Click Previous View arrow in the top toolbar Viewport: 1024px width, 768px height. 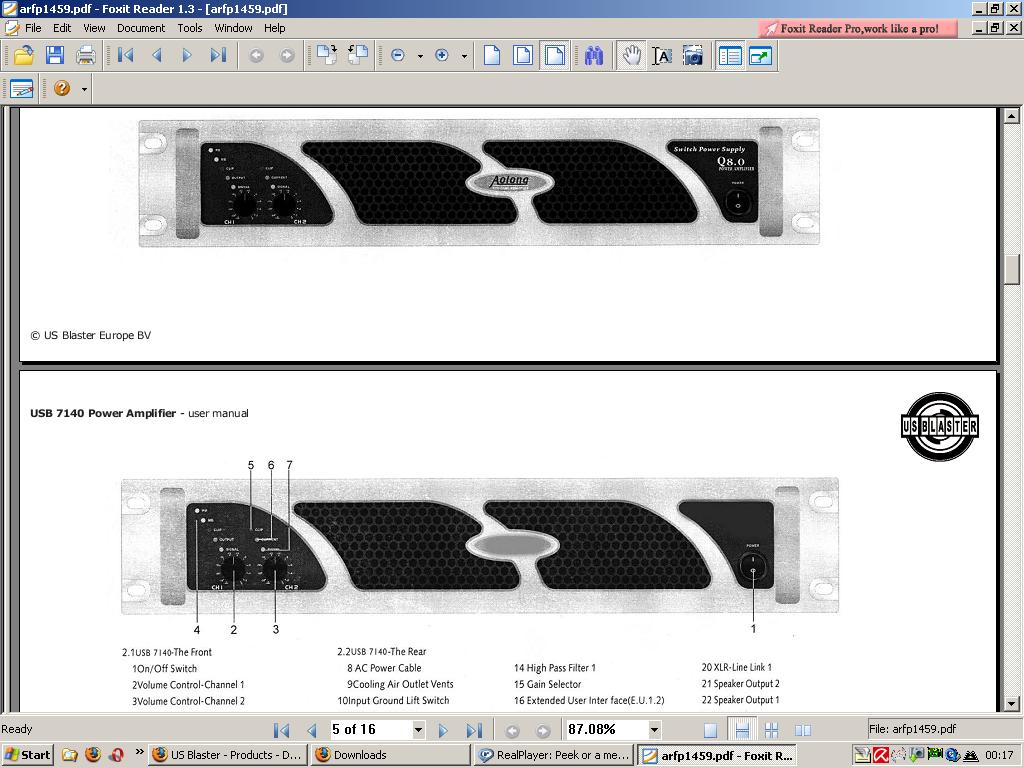click(256, 56)
